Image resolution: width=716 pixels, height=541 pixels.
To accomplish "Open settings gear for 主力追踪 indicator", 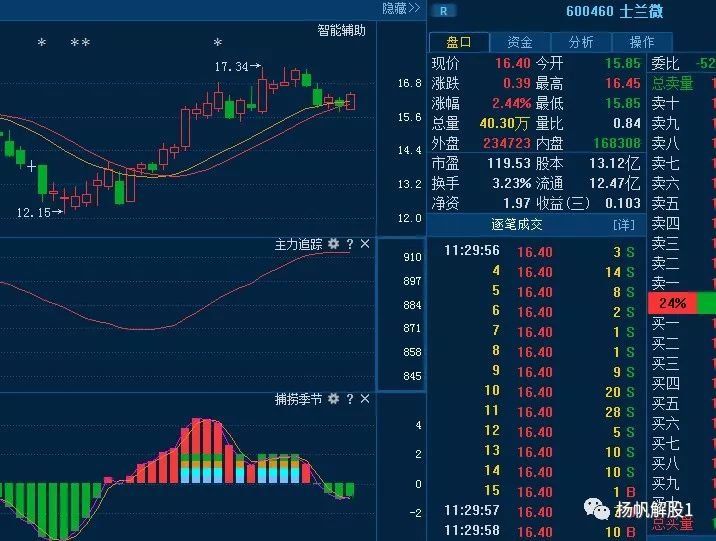I will (334, 244).
